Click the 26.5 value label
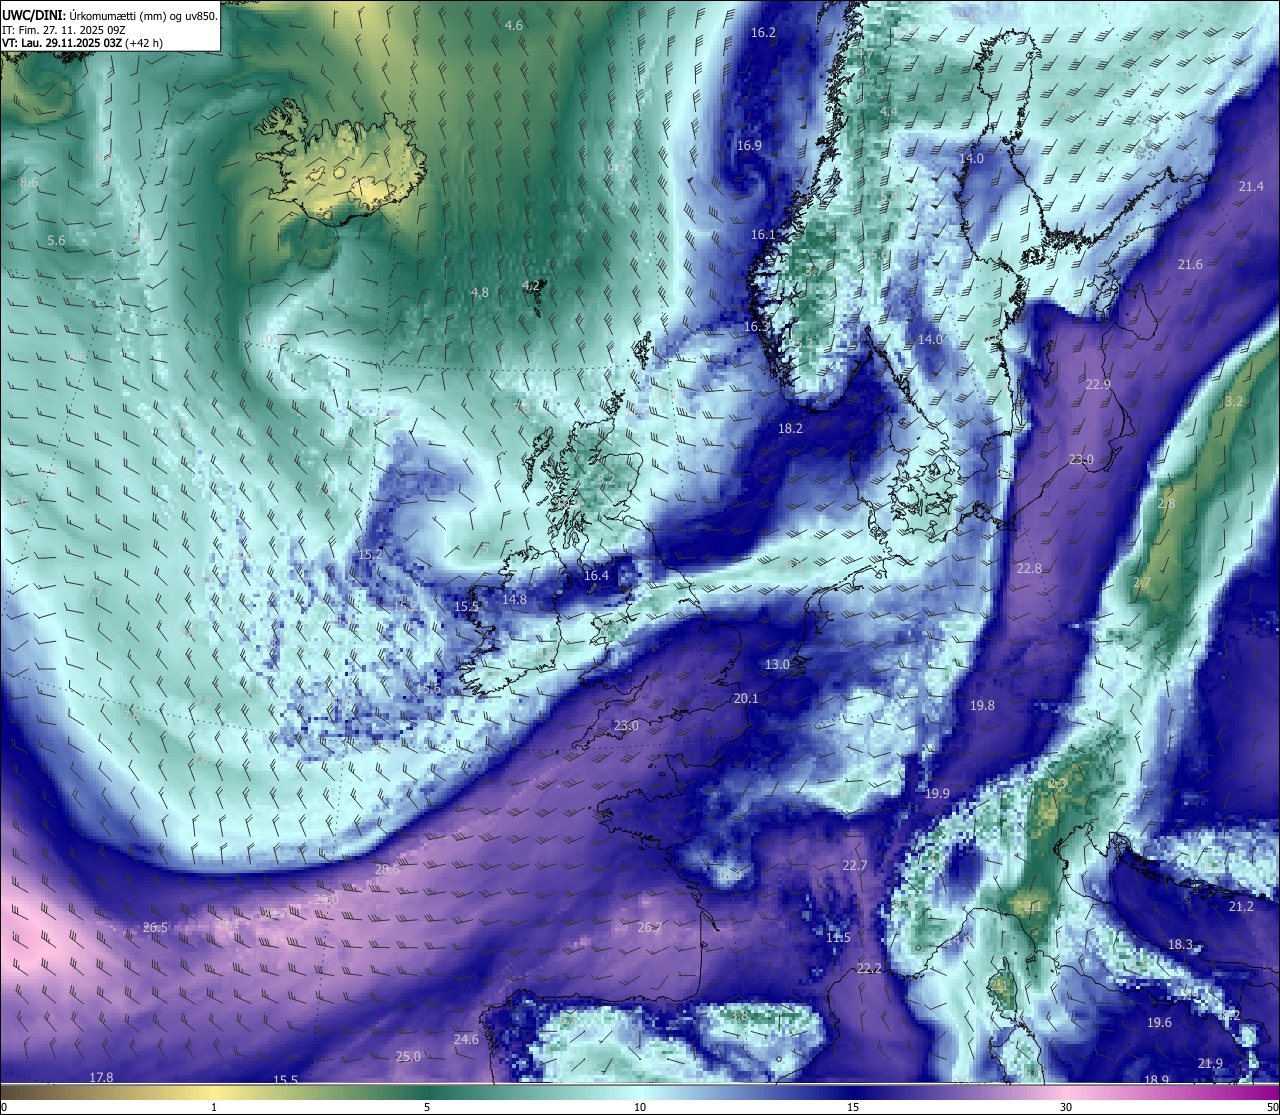Viewport: 1280px width, 1115px height. [155, 927]
